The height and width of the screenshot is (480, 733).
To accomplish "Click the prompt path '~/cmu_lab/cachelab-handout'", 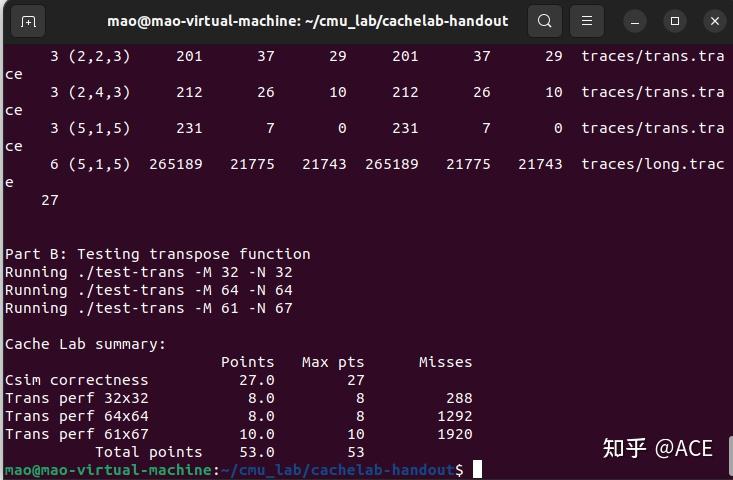I will (338, 470).
